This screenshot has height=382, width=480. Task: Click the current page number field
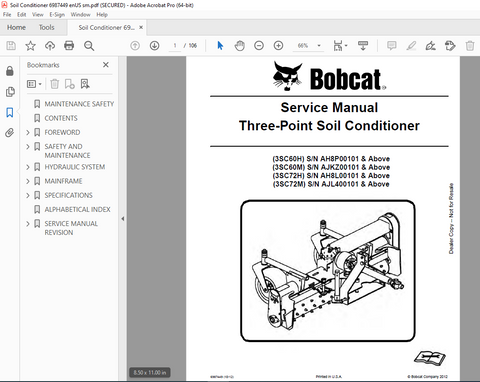(x=175, y=46)
